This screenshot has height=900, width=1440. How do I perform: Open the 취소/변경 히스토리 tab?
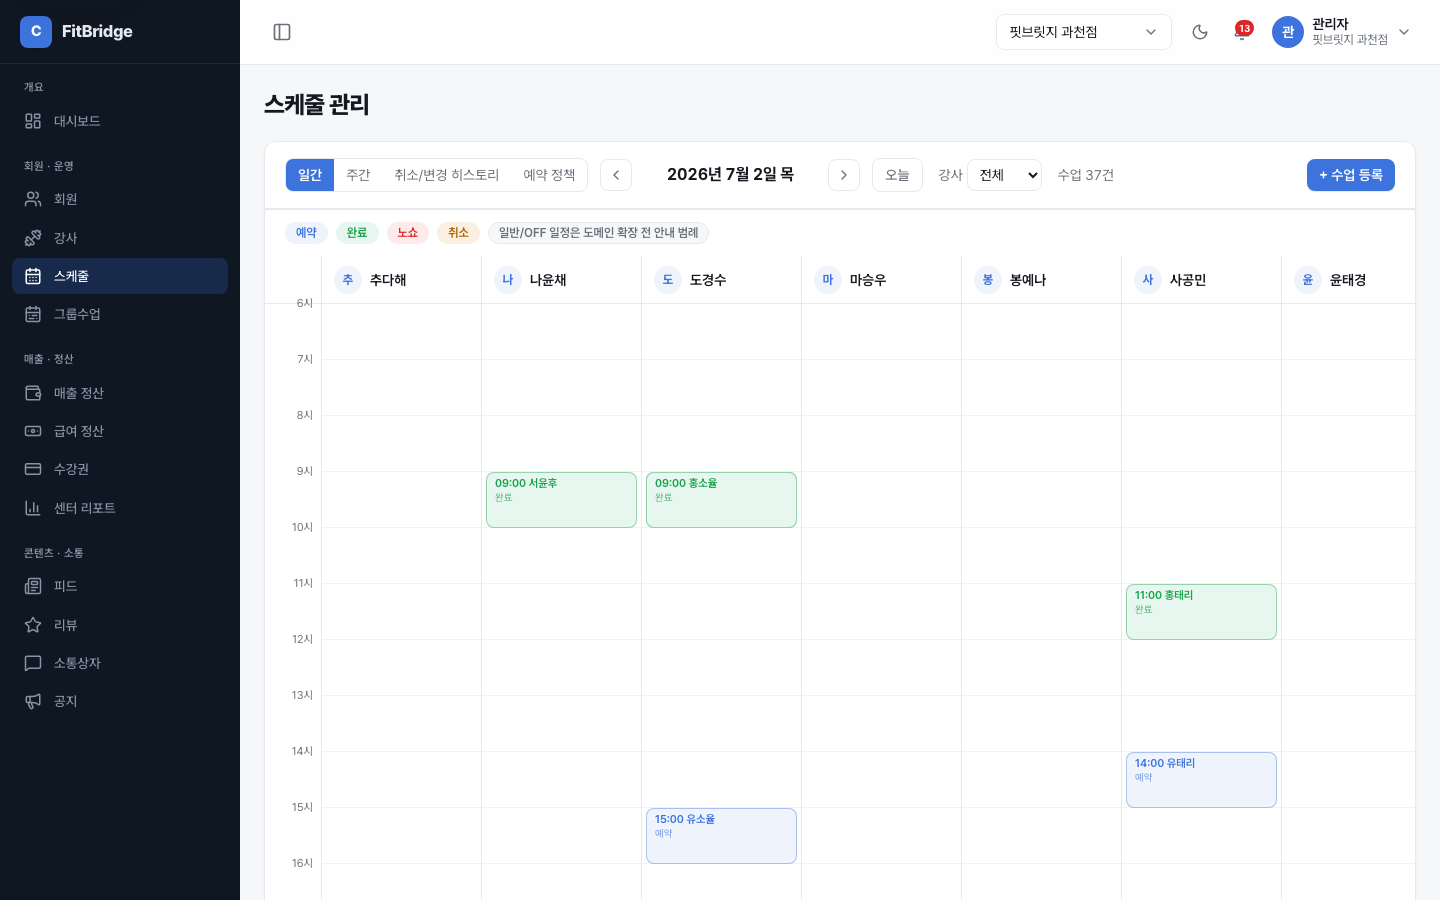coord(446,175)
